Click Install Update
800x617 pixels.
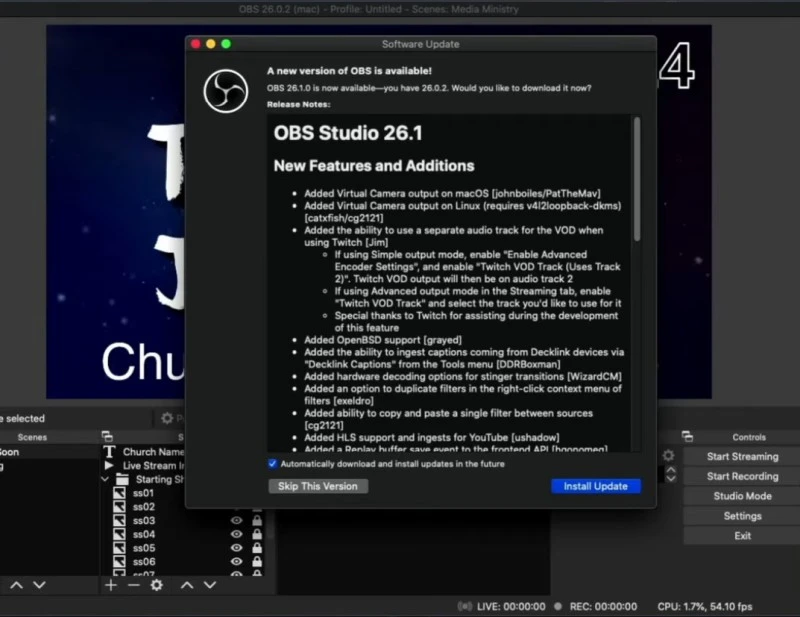tap(596, 485)
